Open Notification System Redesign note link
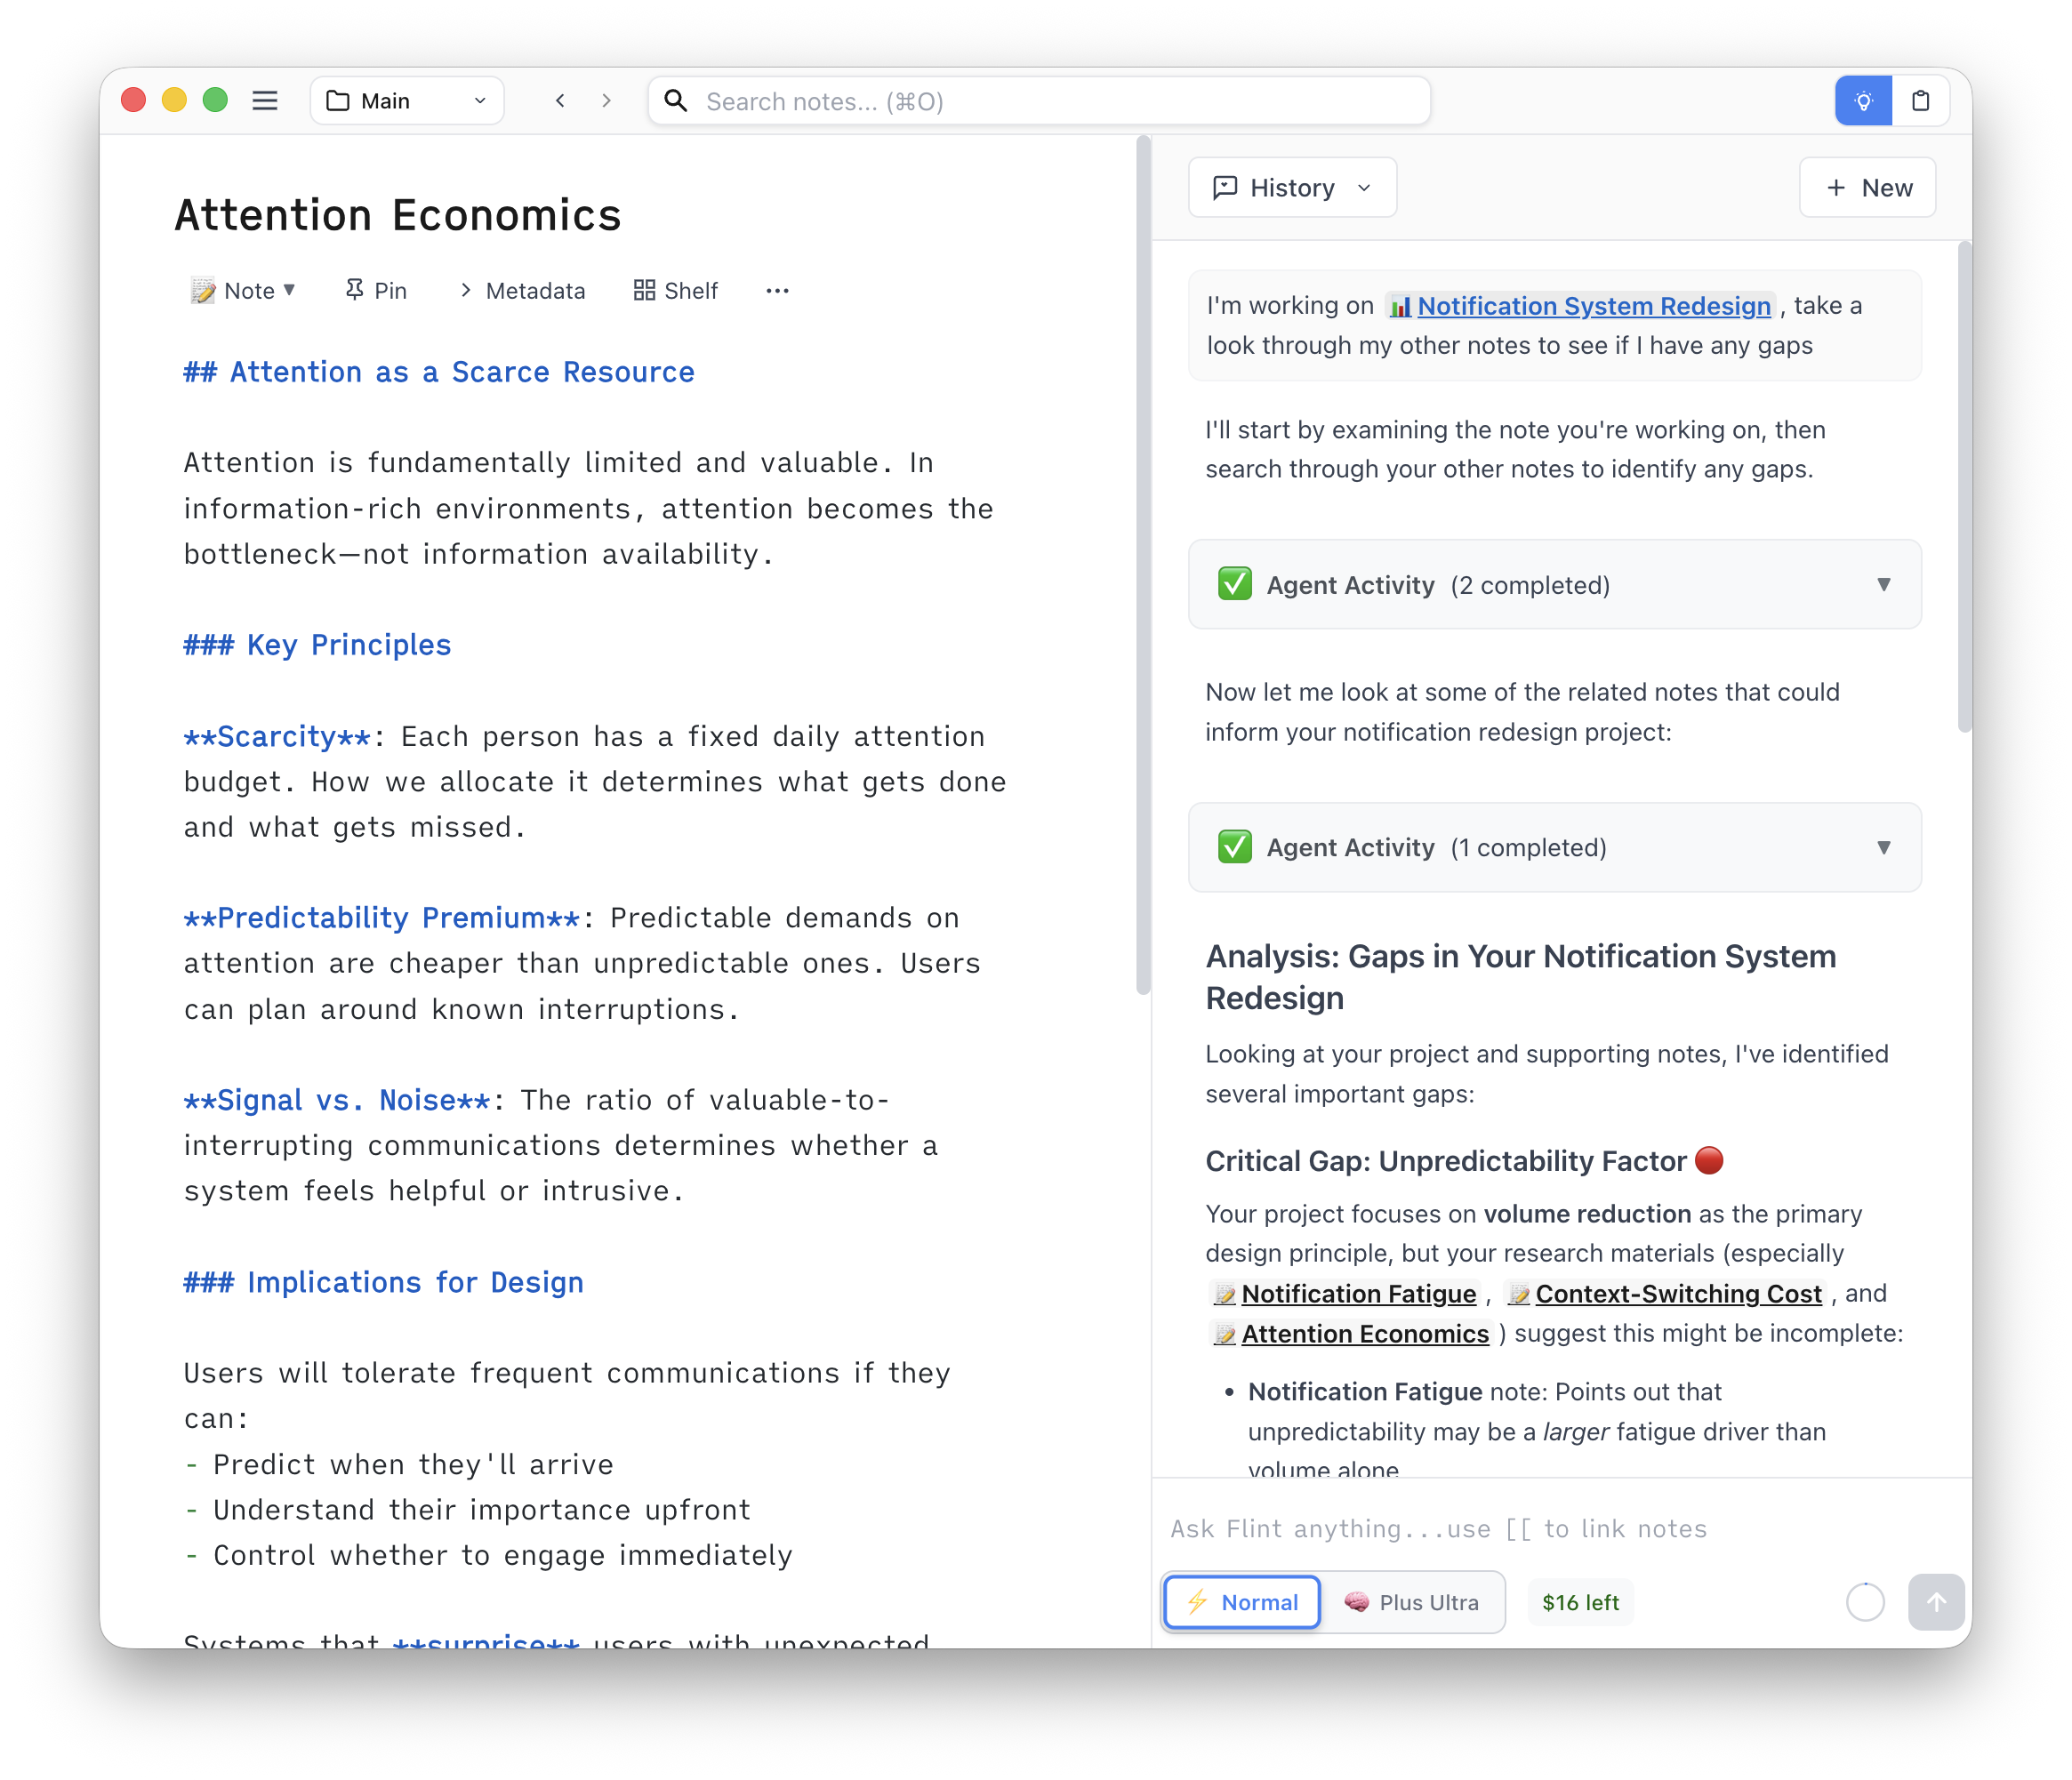This screenshot has height=1780, width=2072. point(1592,306)
